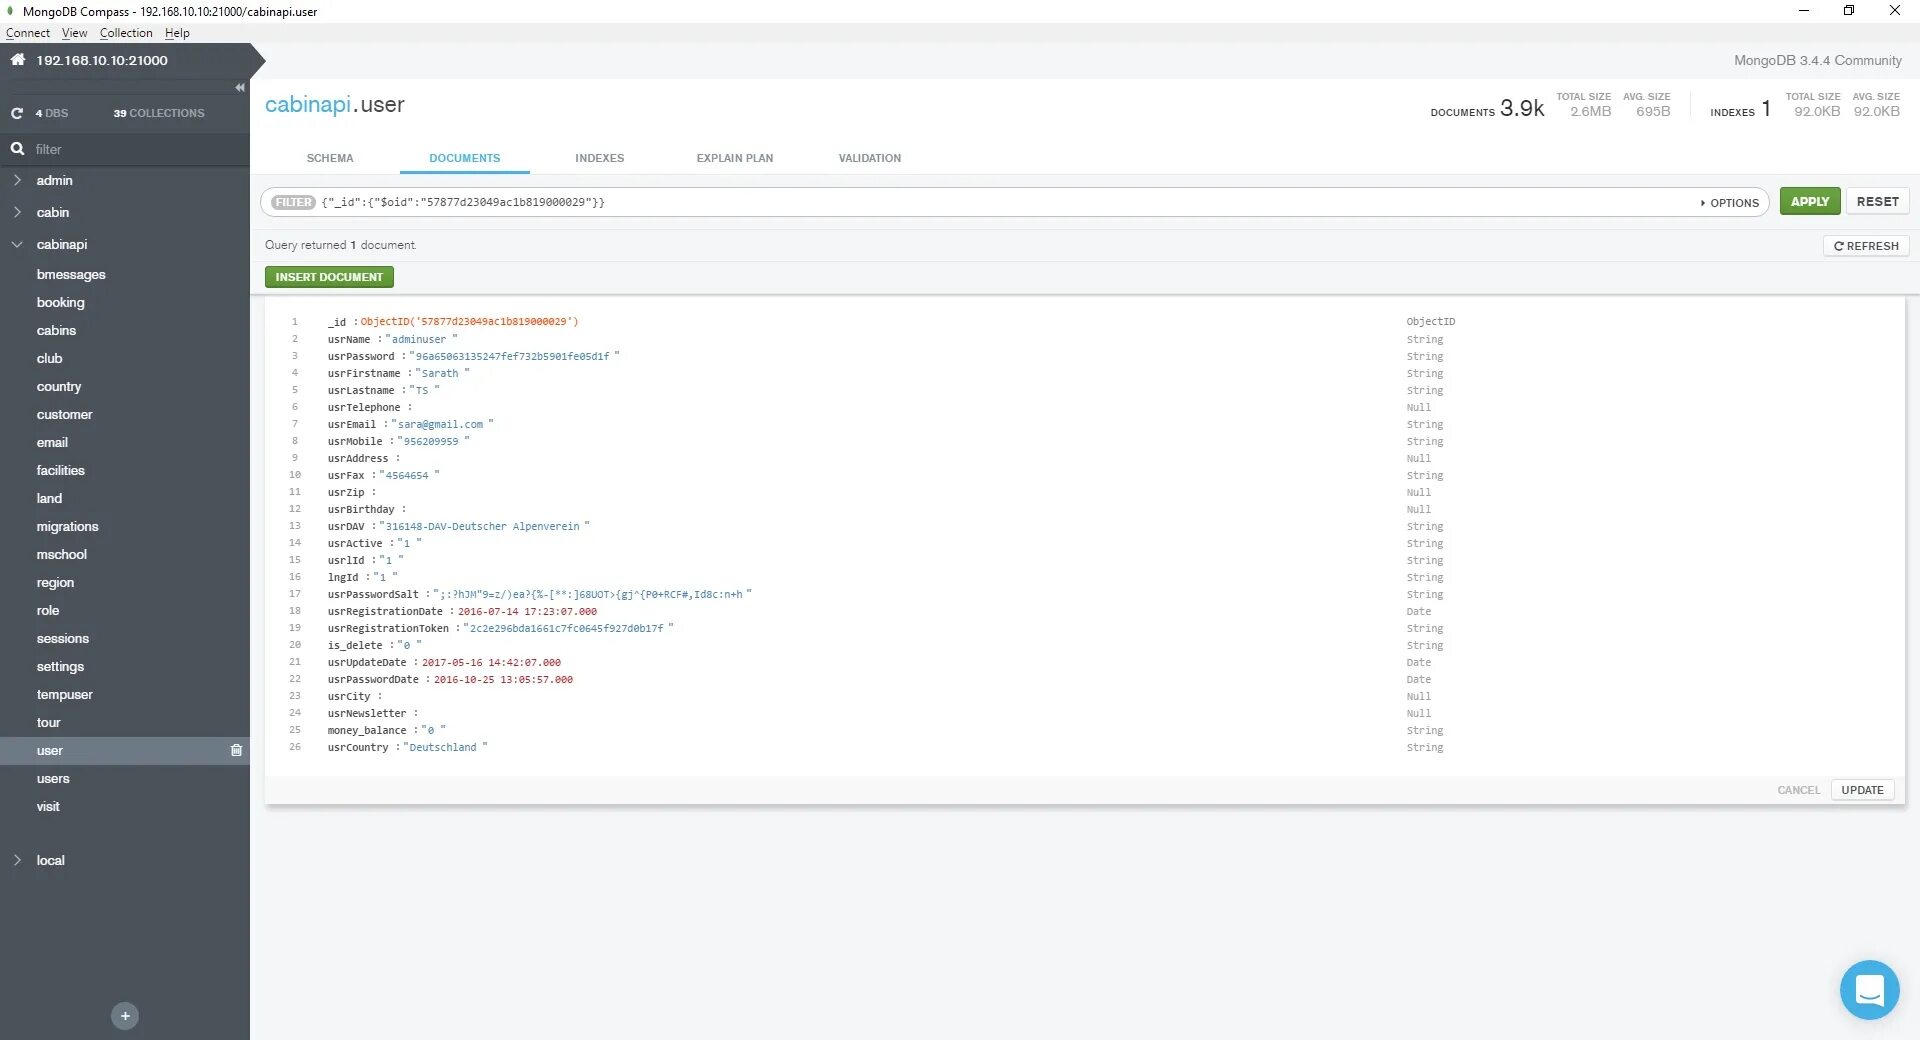The width and height of the screenshot is (1920, 1040).
Task: Open the Connect menu
Action: click(28, 33)
